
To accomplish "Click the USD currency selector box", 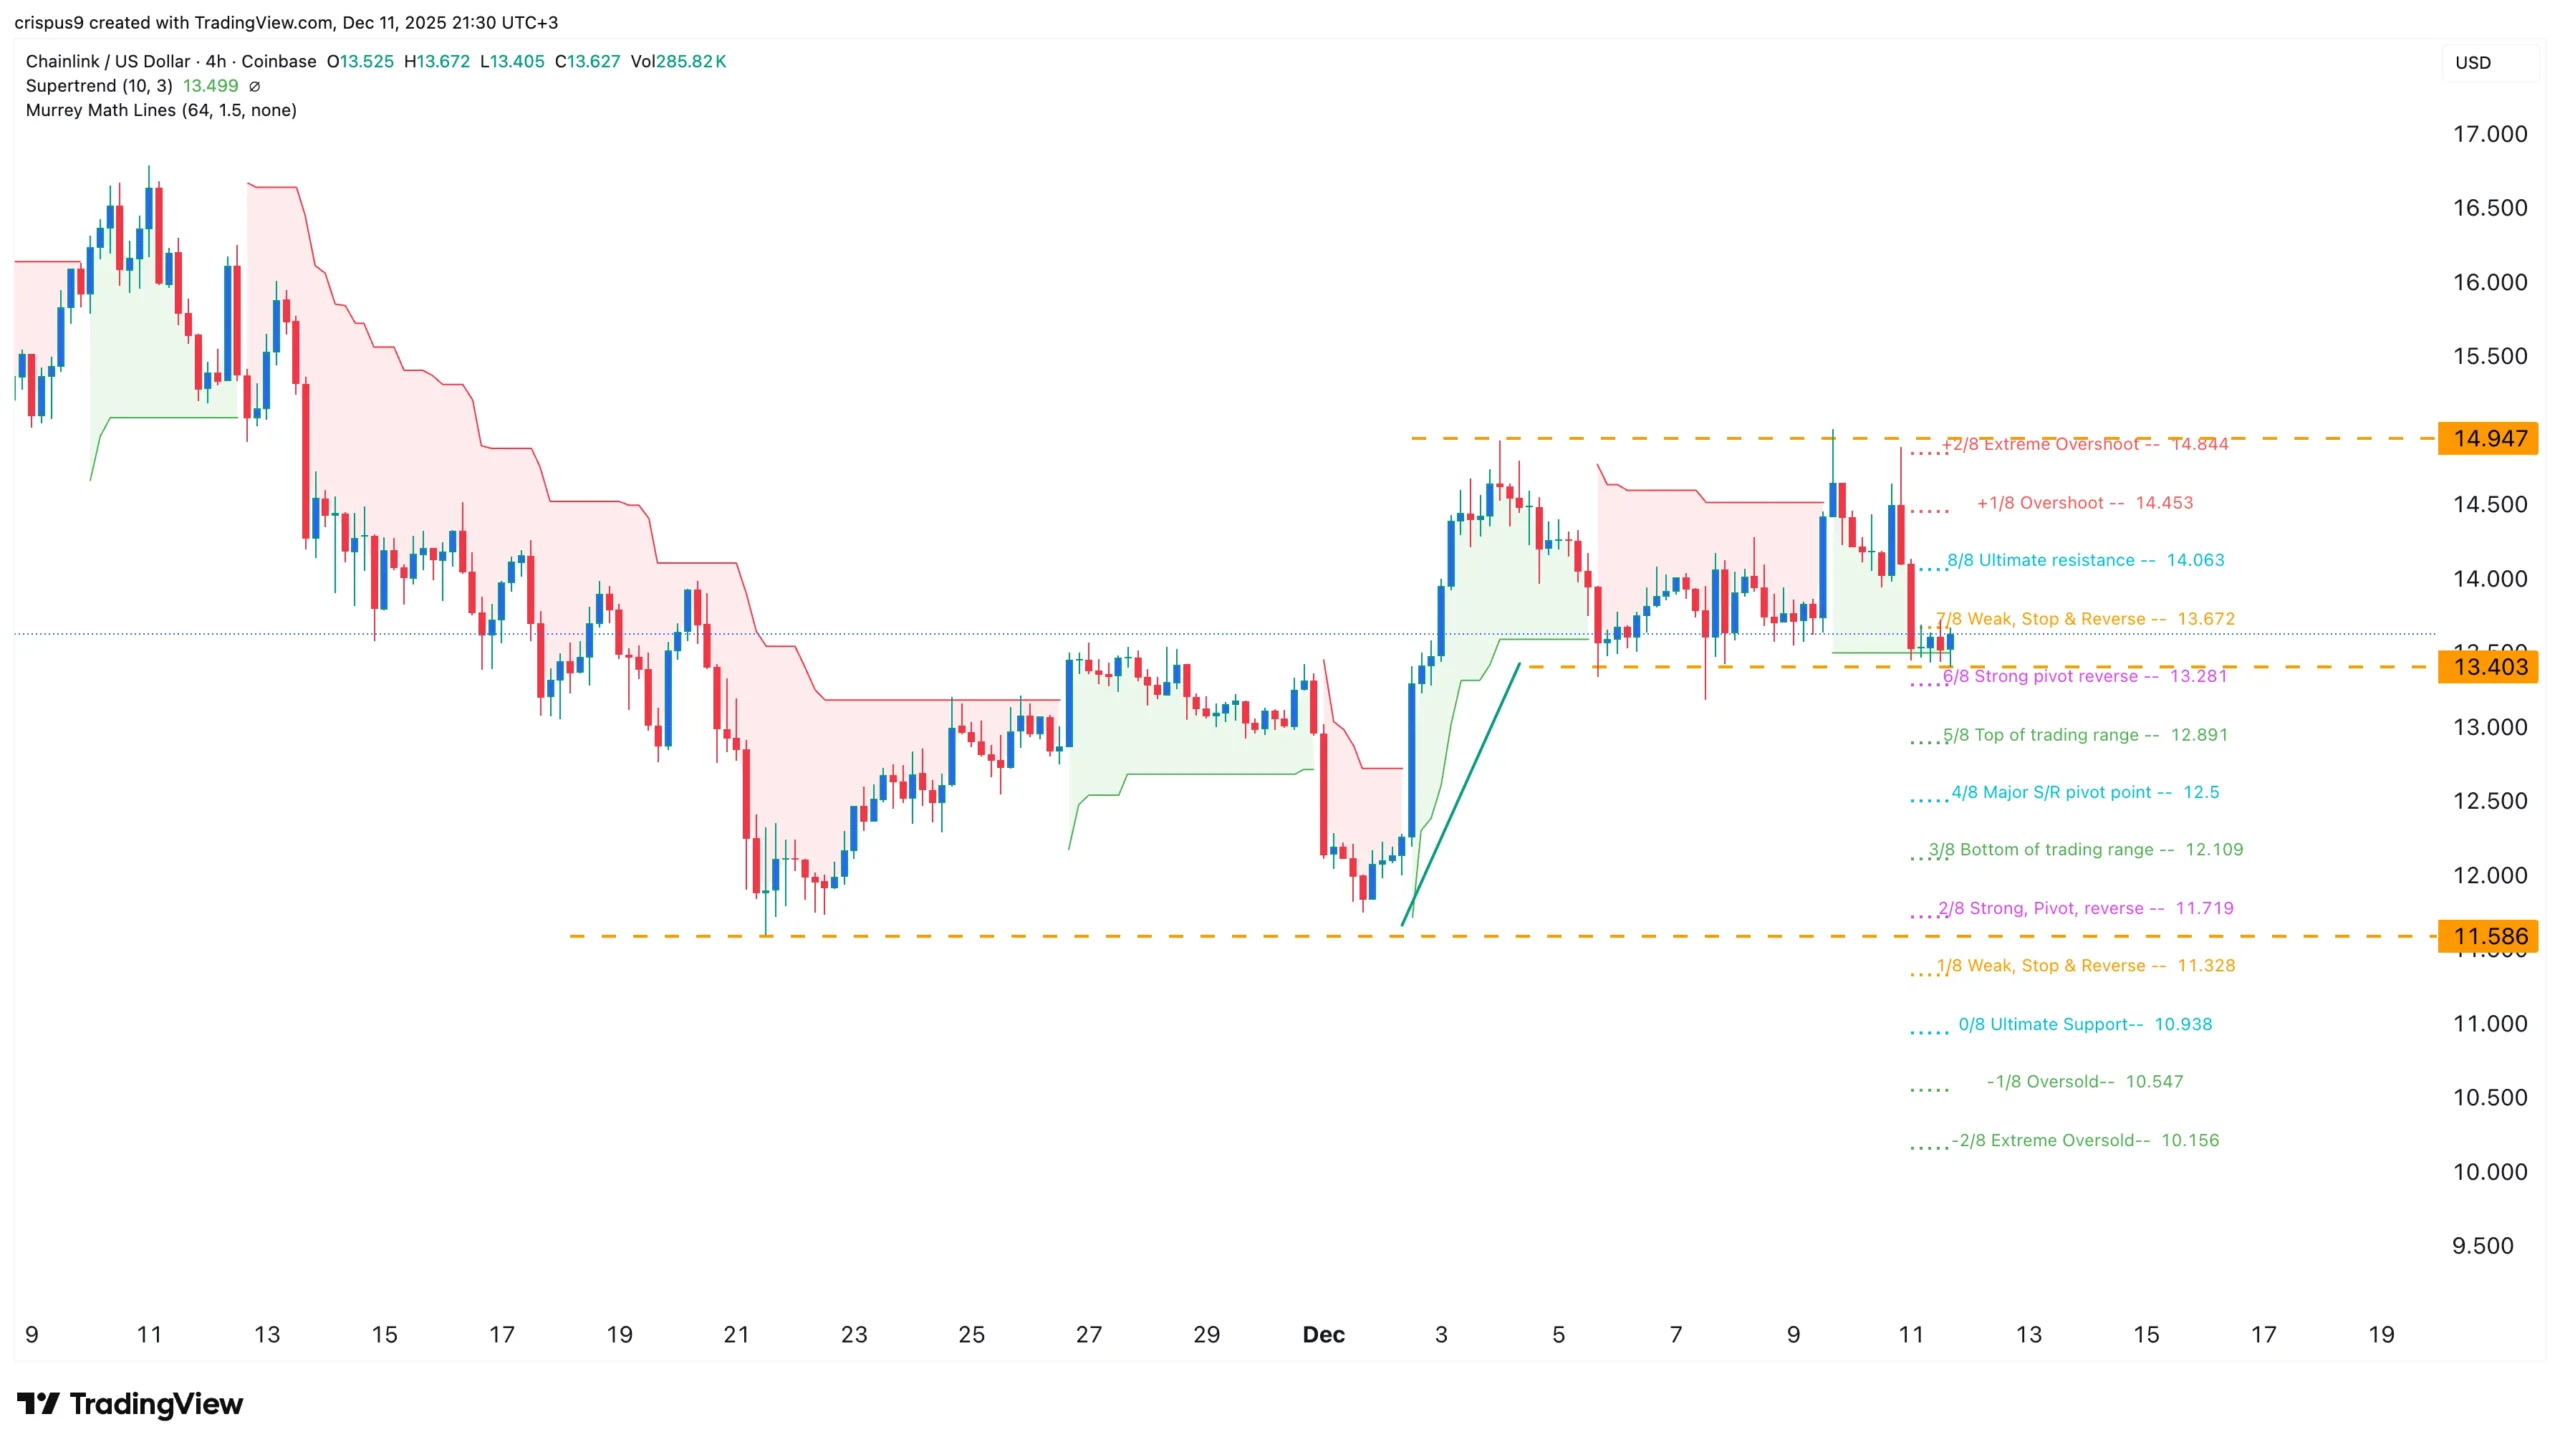I will [x=2488, y=63].
